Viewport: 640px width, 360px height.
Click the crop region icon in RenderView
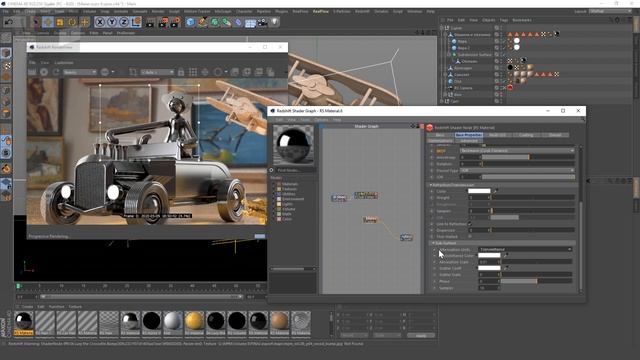pos(133,72)
